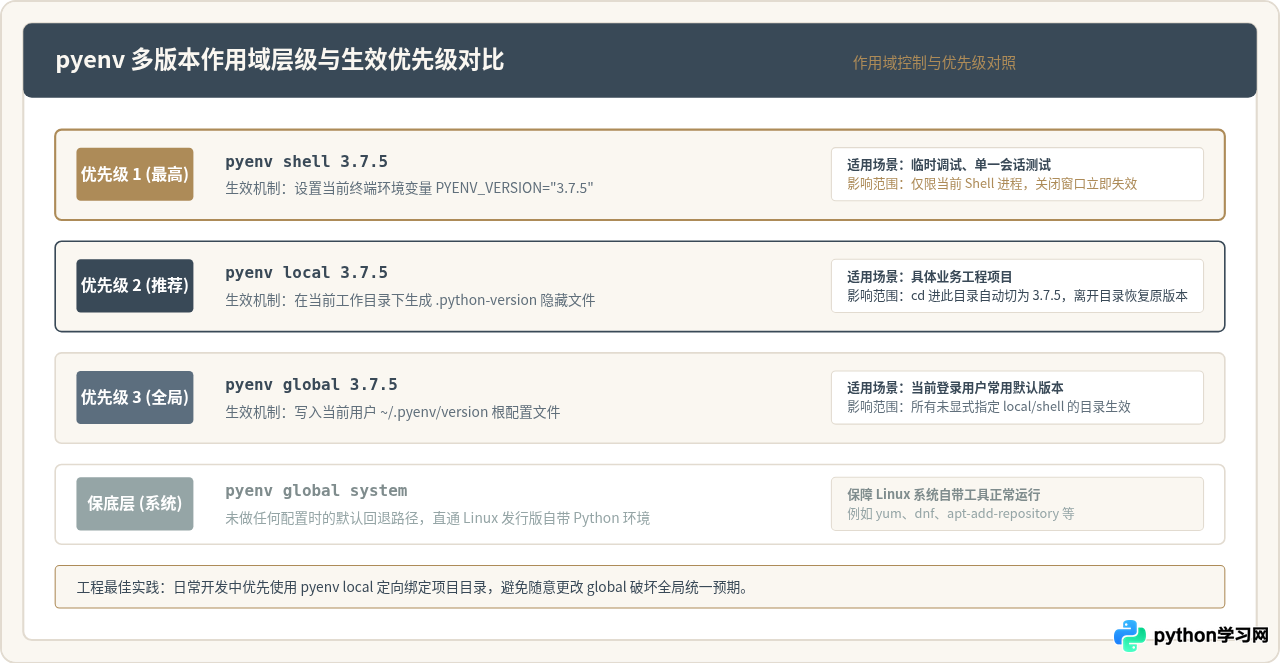Click the 优先级 3 (全局) badge
The width and height of the screenshot is (1280, 664).
point(135,397)
